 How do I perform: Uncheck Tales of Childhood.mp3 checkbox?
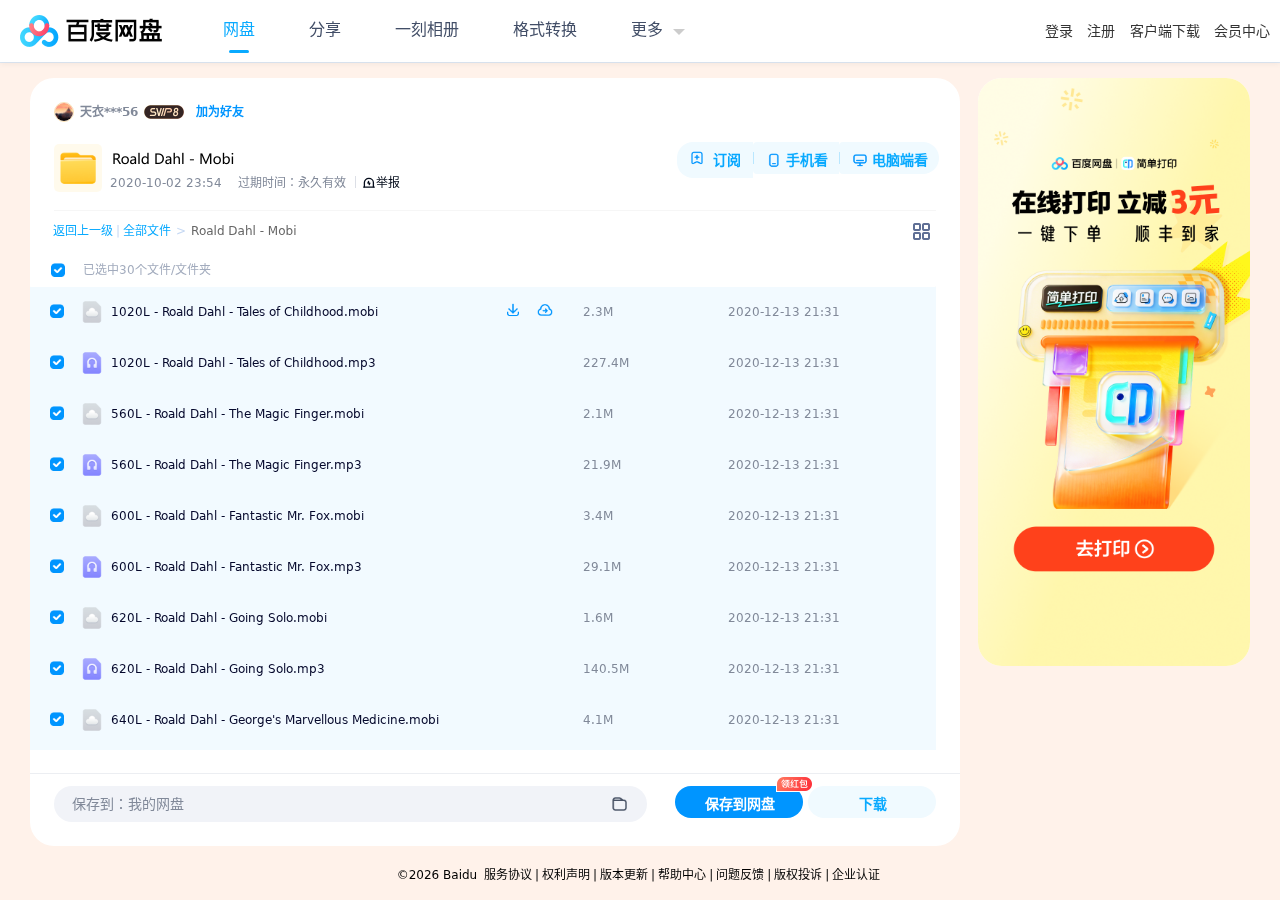pos(57,362)
